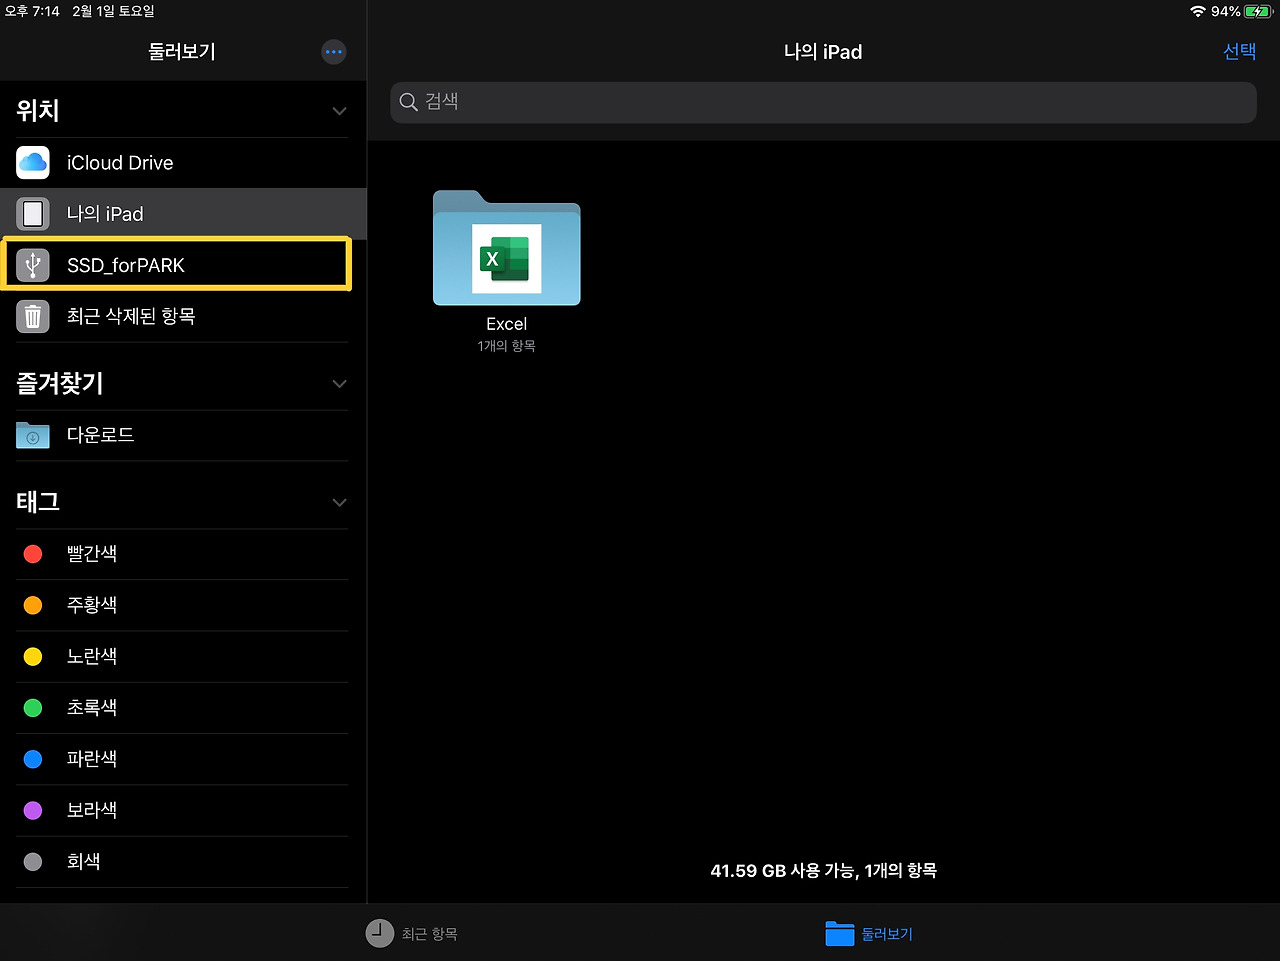Collapse the 태그 section

coord(340,502)
